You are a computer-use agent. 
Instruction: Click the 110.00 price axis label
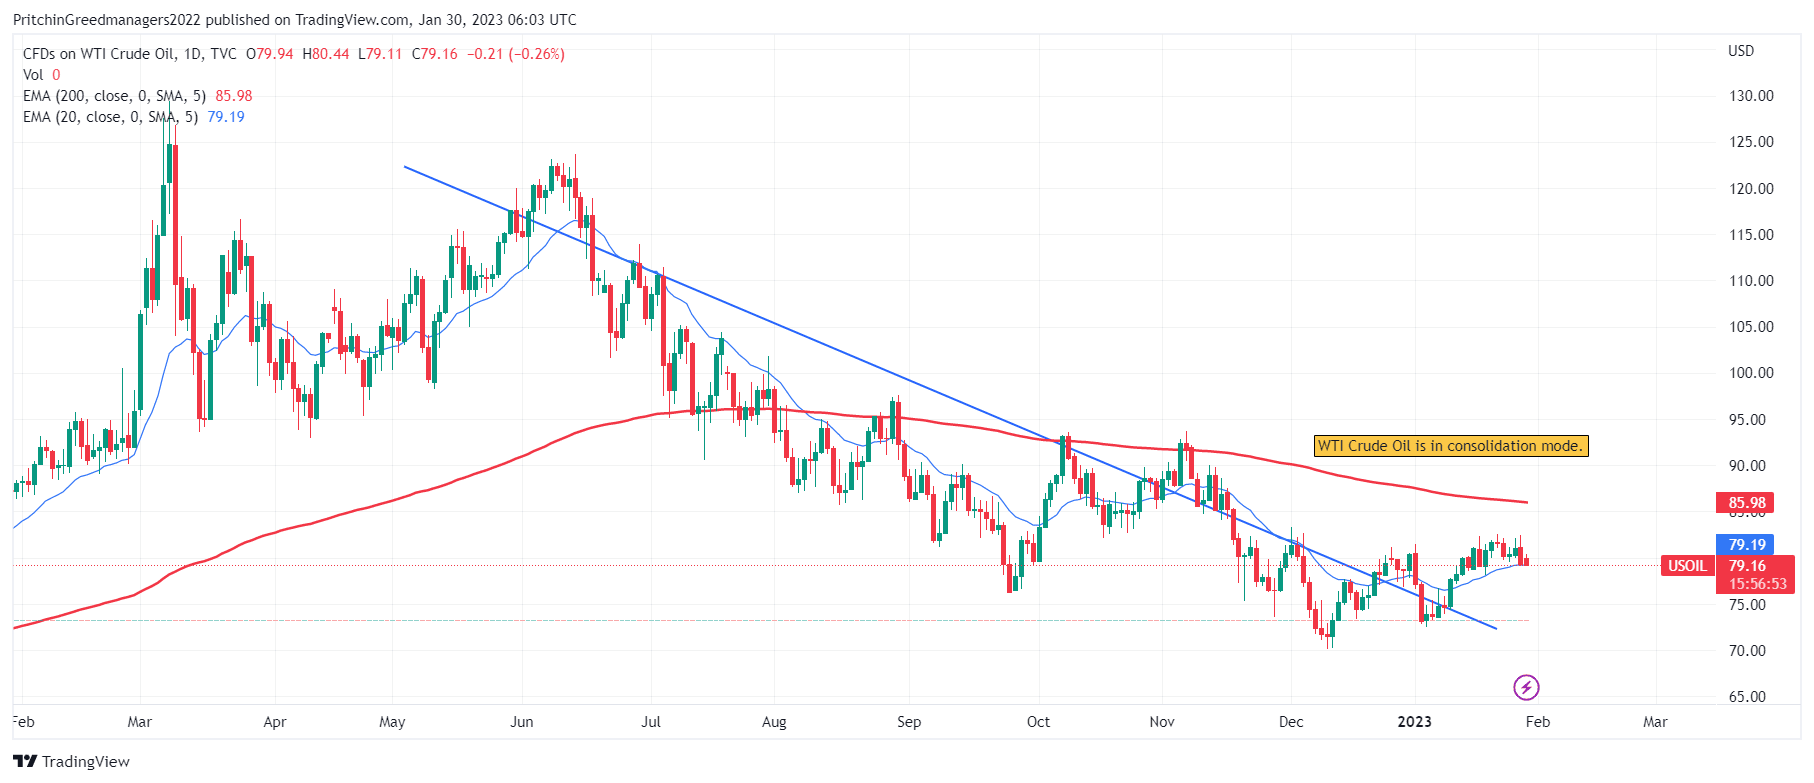[1751, 281]
